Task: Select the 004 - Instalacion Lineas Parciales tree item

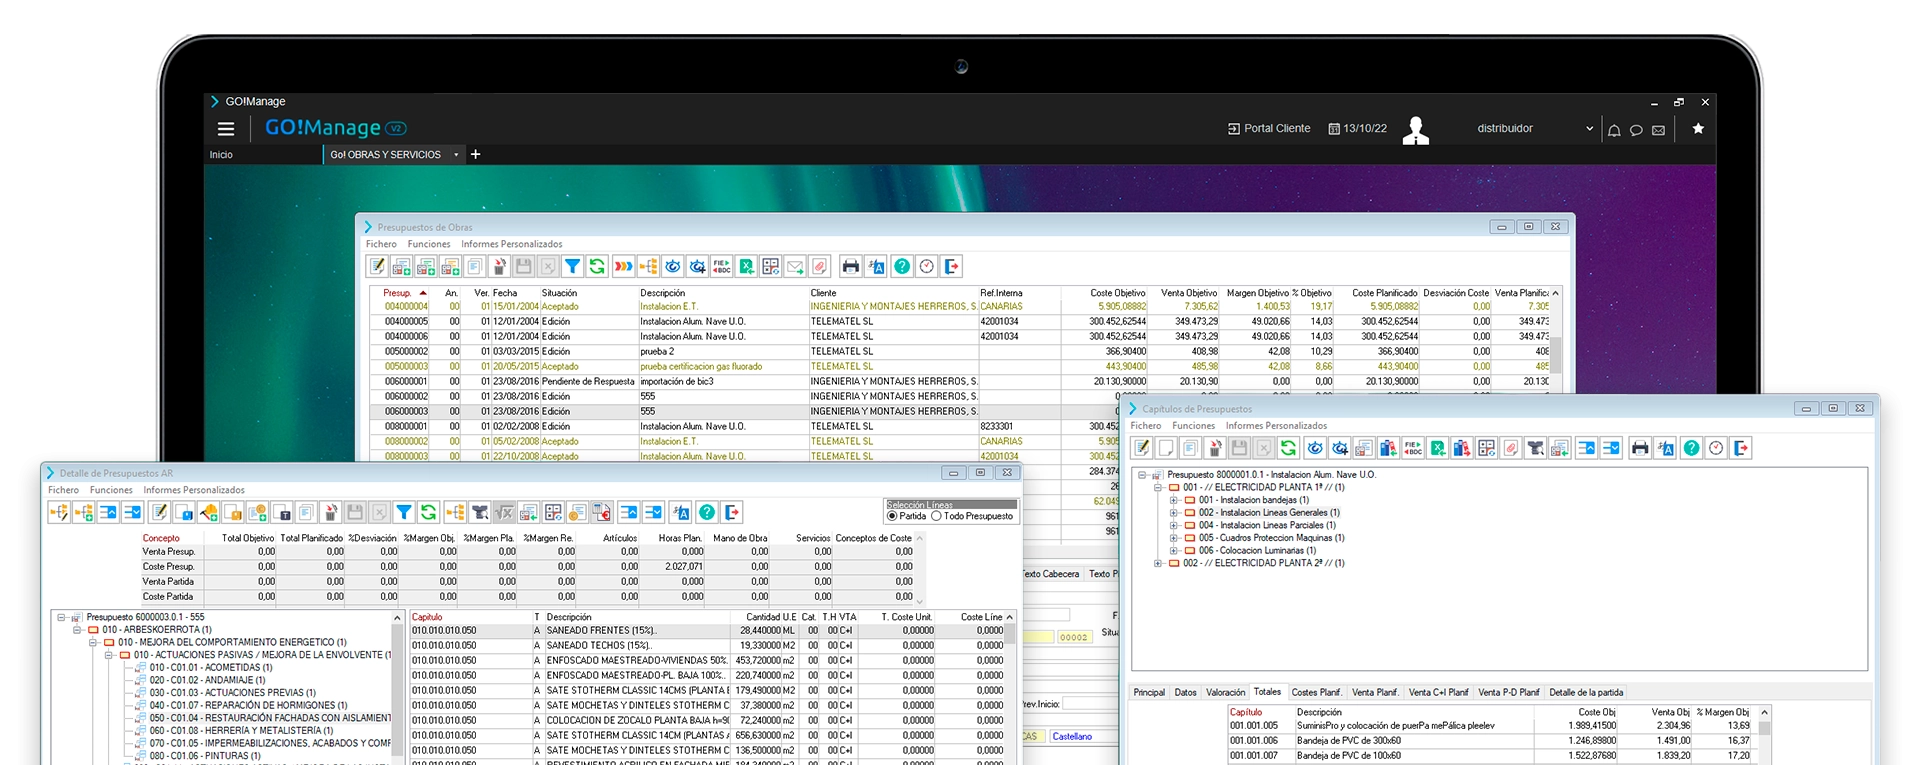Action: 1267,525
